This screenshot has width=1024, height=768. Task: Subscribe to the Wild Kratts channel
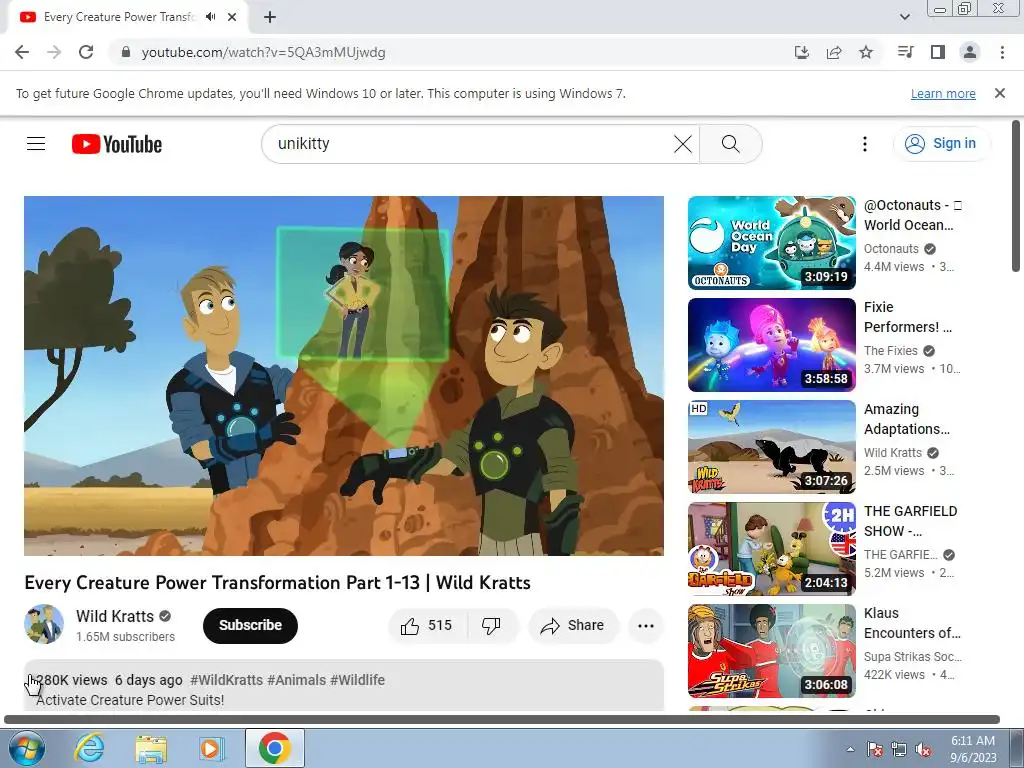(250, 626)
